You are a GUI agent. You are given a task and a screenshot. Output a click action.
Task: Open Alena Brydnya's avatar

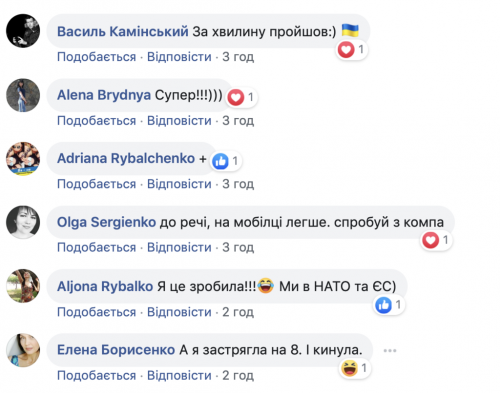(23, 95)
